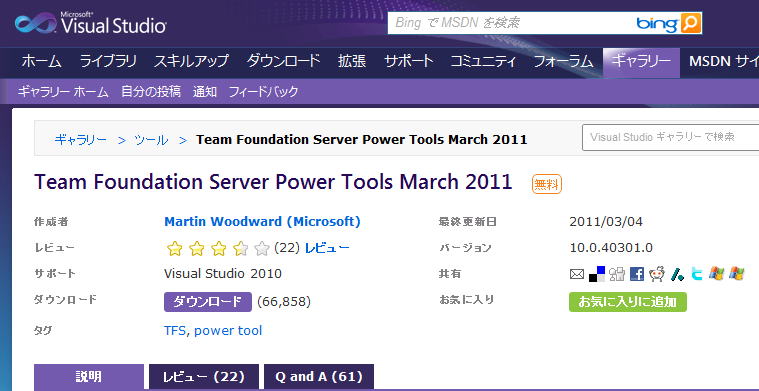Click the half-filled fourth rating star

[x=240, y=249]
